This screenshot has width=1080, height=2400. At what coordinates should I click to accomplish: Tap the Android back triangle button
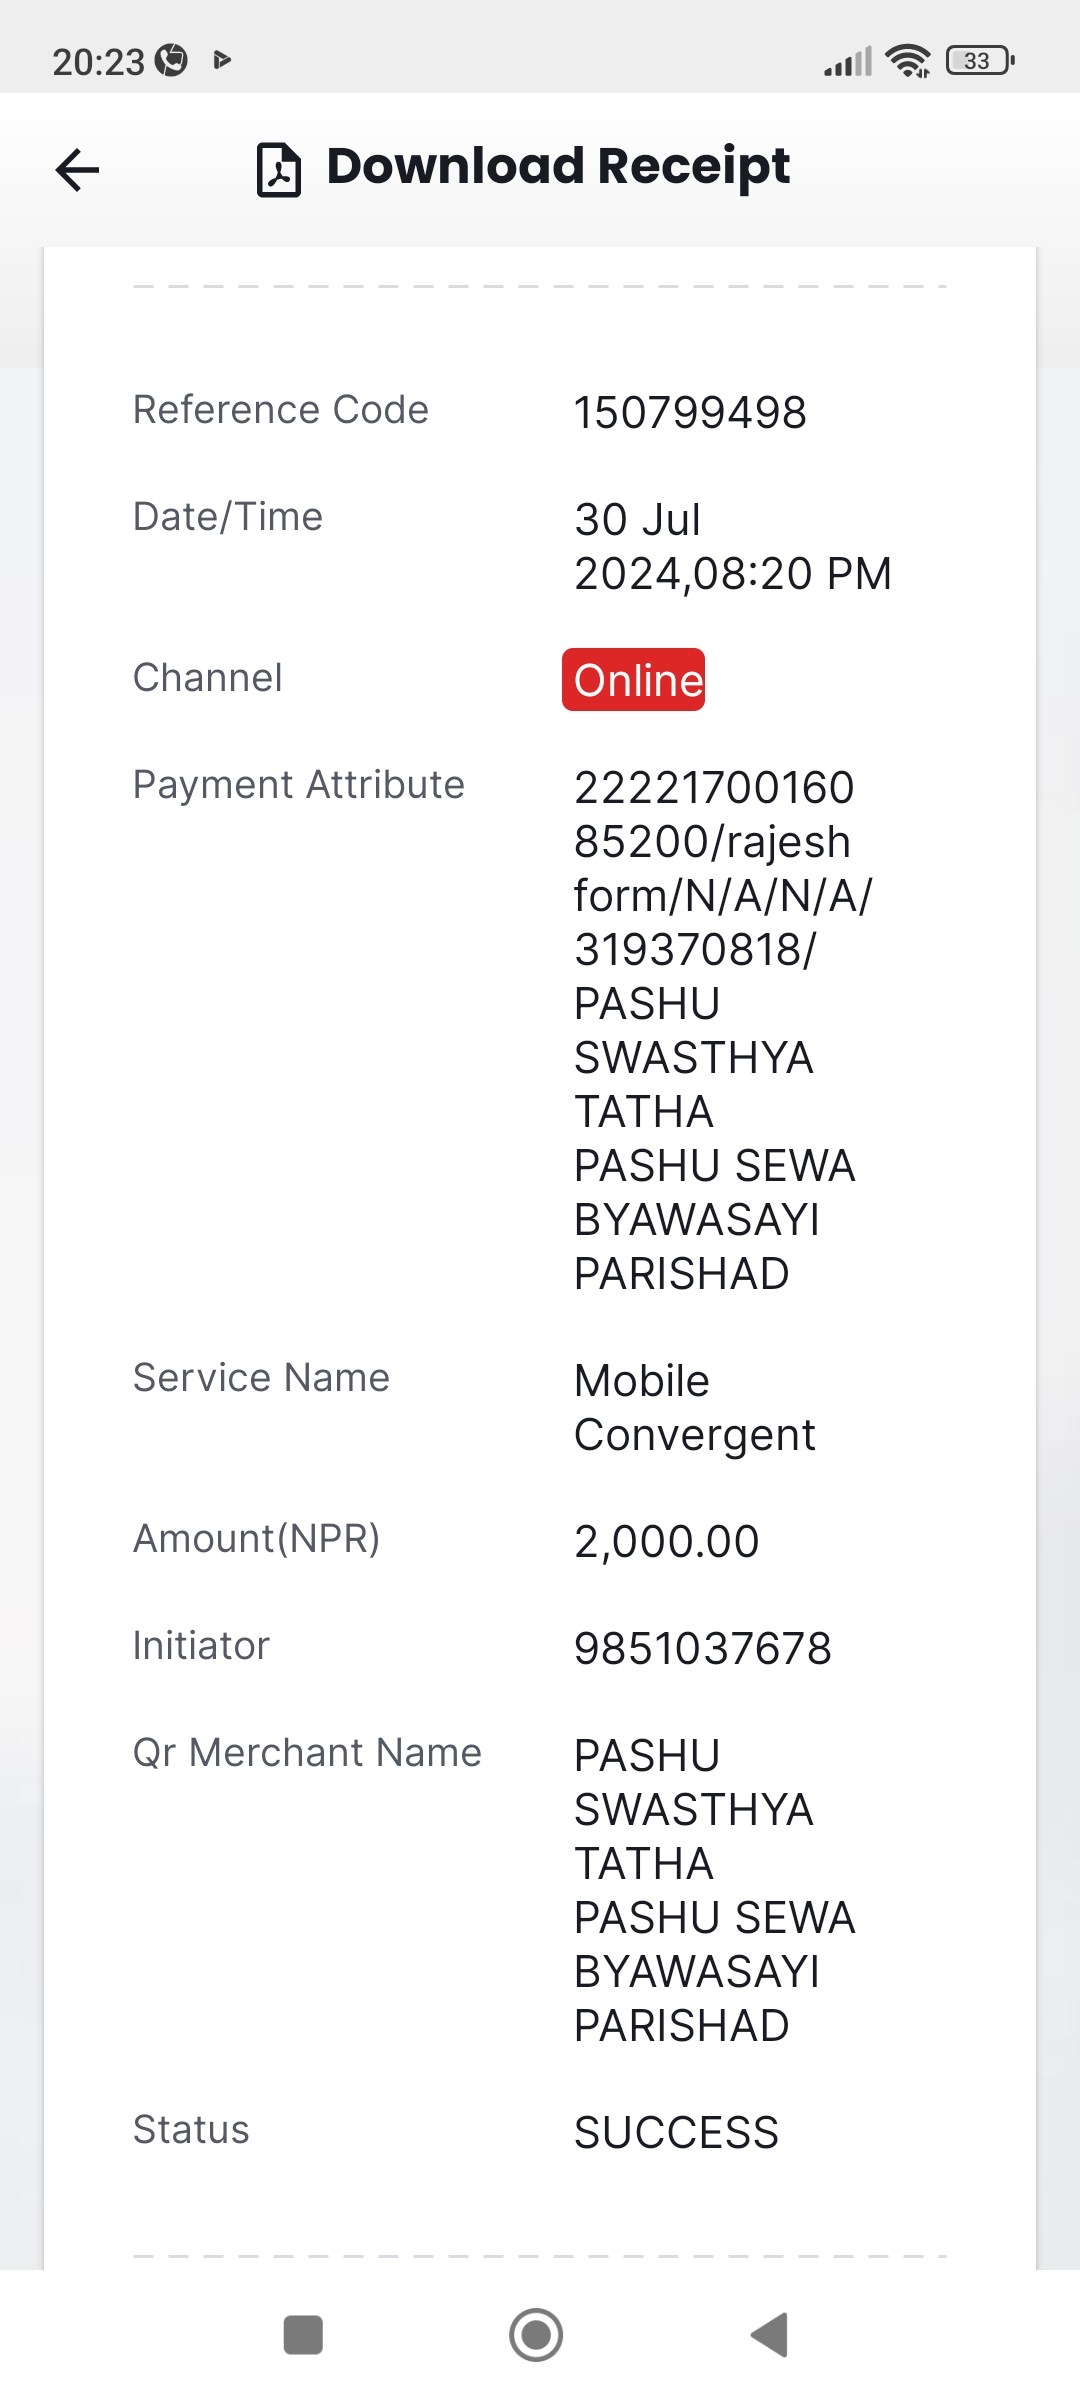click(770, 2335)
